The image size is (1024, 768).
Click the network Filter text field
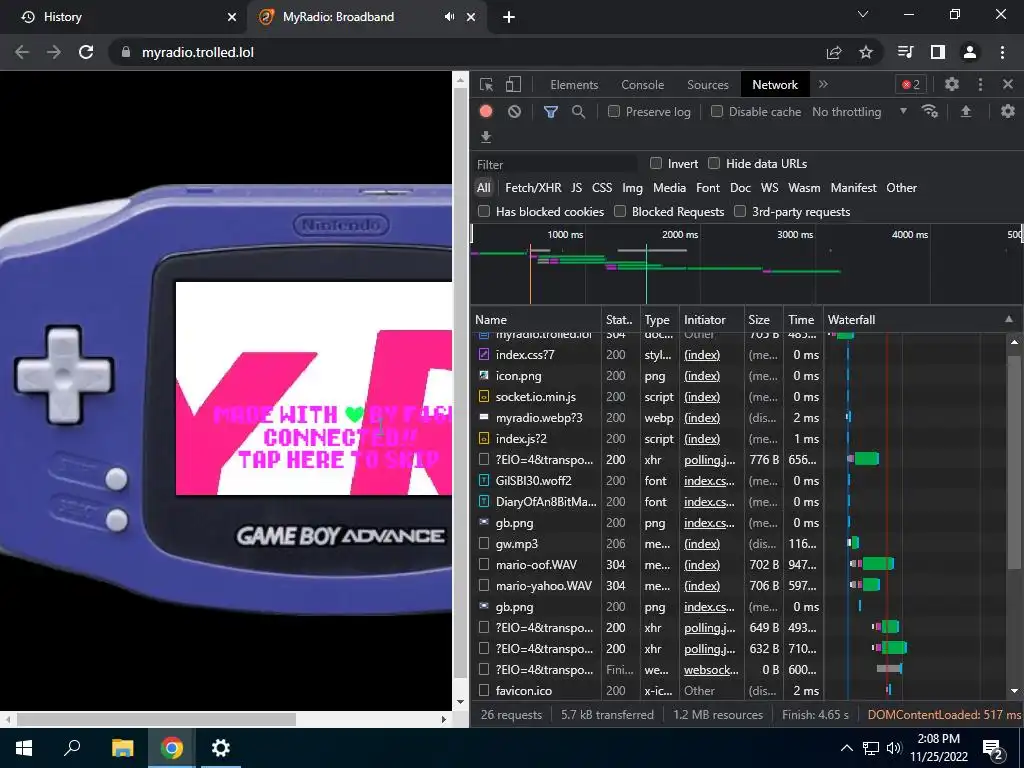555,165
